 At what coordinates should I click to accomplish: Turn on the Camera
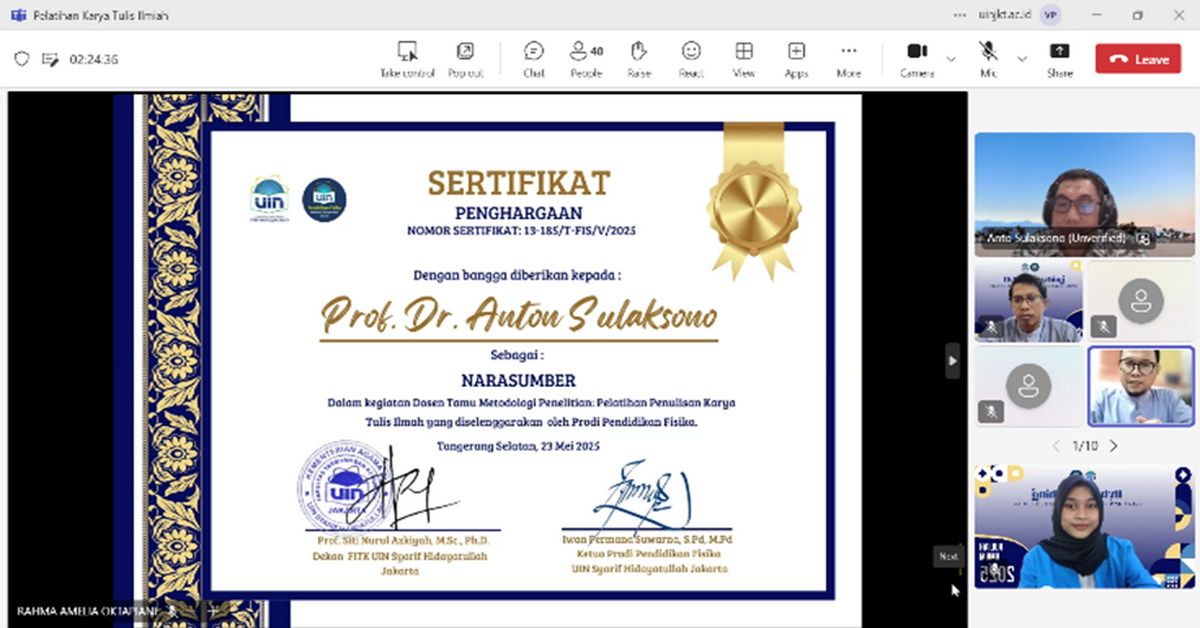point(916,59)
